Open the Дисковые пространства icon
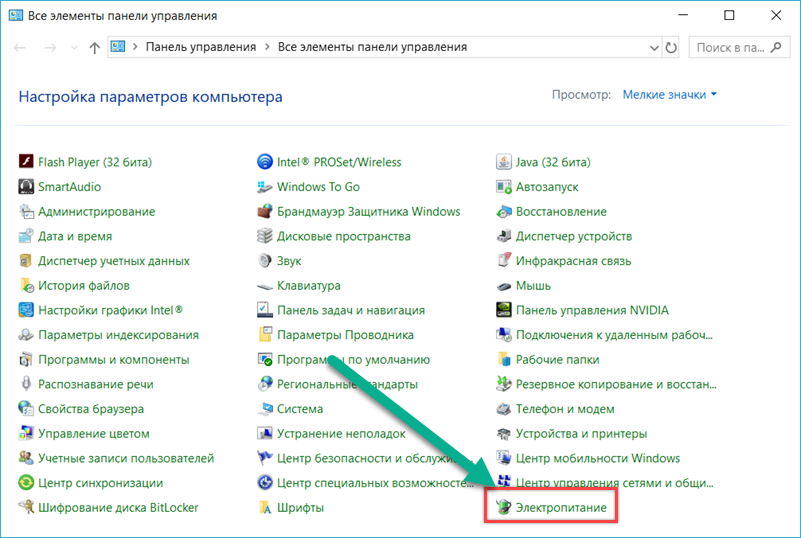Screen dimensions: 801x538 click(x=265, y=236)
